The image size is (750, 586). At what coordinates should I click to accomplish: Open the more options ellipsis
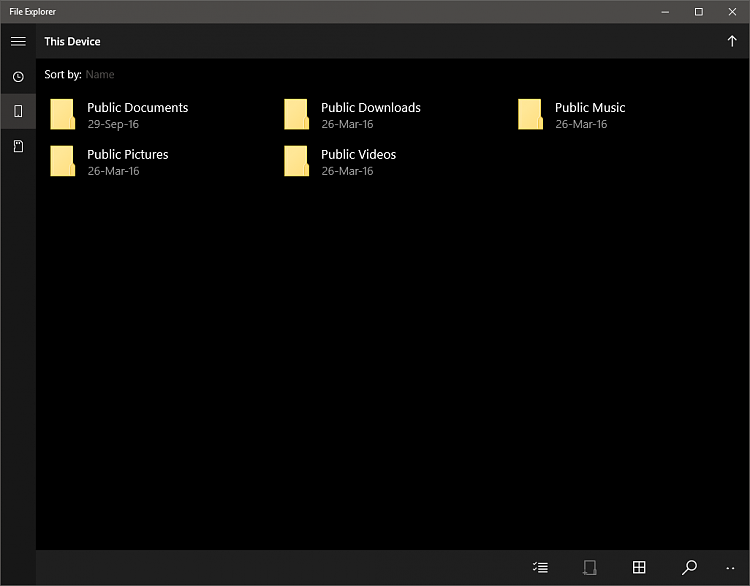[x=730, y=568]
